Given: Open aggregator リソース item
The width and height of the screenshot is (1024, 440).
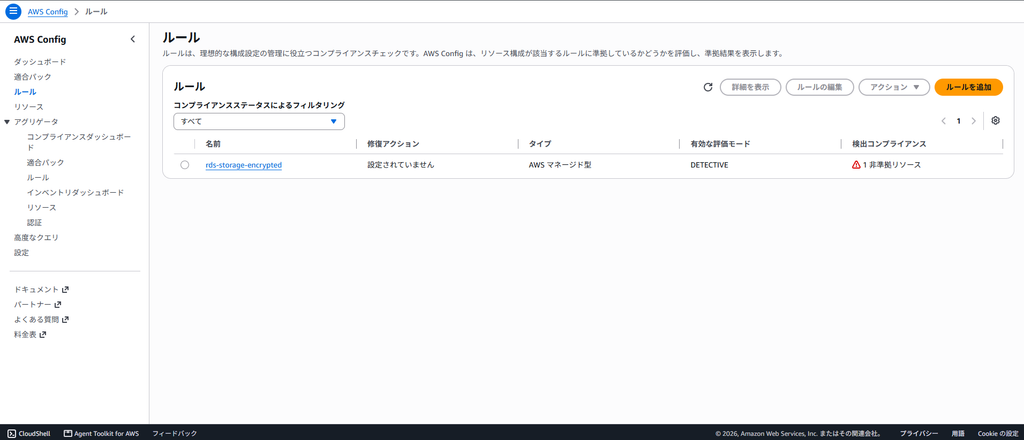Looking at the screenshot, I should point(42,208).
